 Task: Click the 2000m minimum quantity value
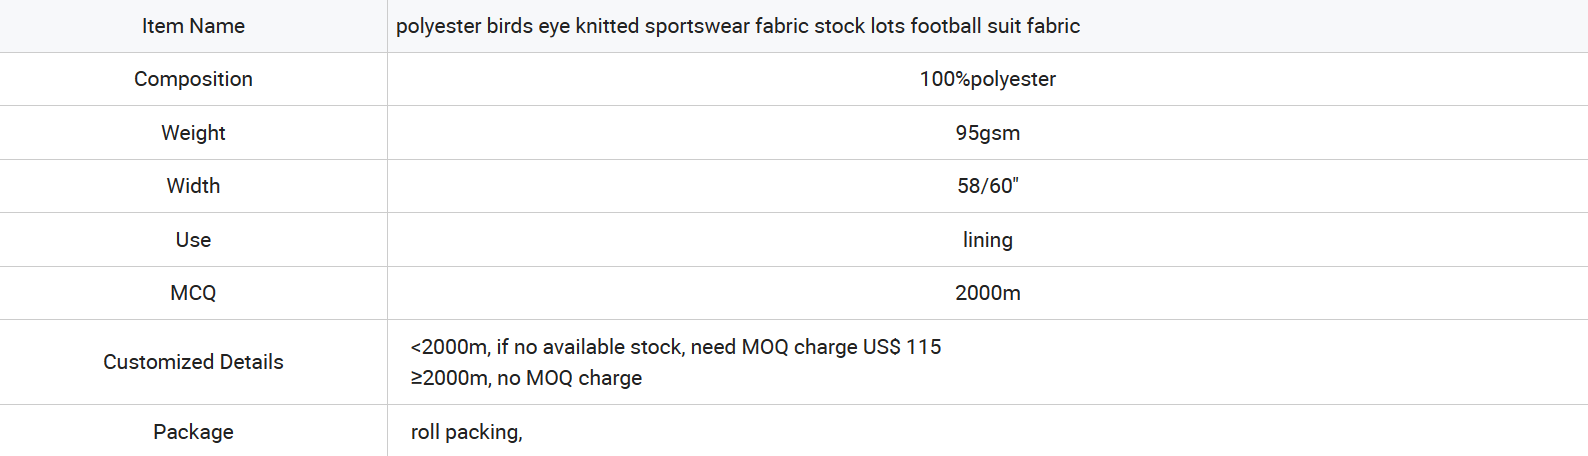(x=988, y=293)
